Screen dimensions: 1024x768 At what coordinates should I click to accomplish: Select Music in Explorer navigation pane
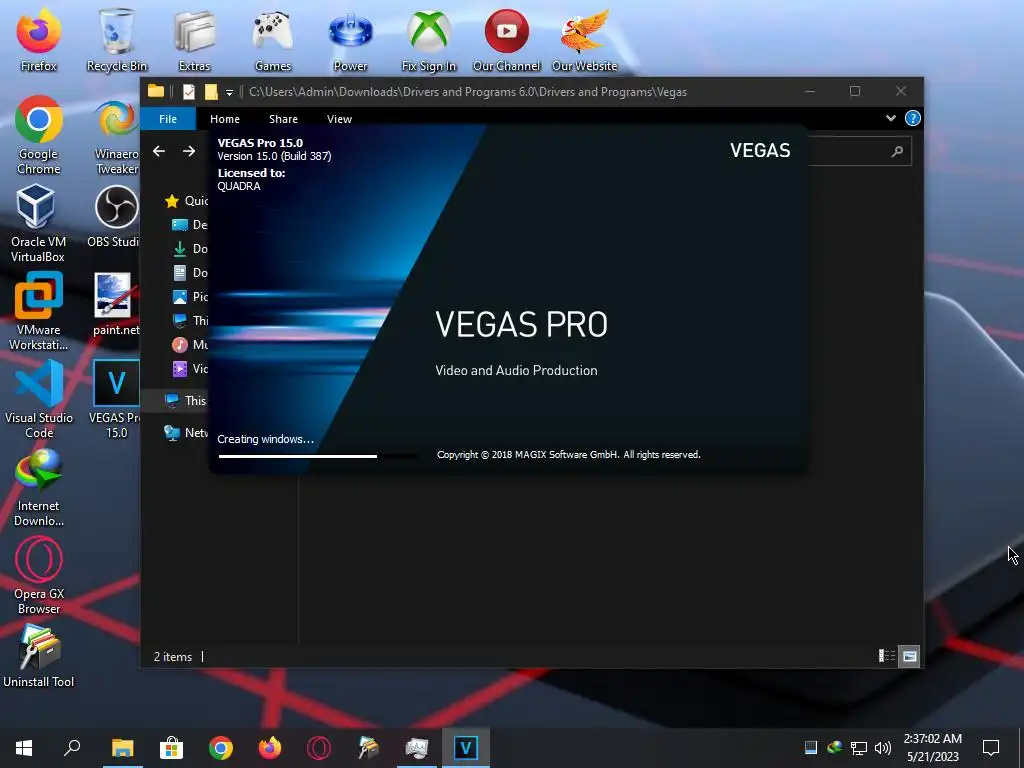click(189, 345)
